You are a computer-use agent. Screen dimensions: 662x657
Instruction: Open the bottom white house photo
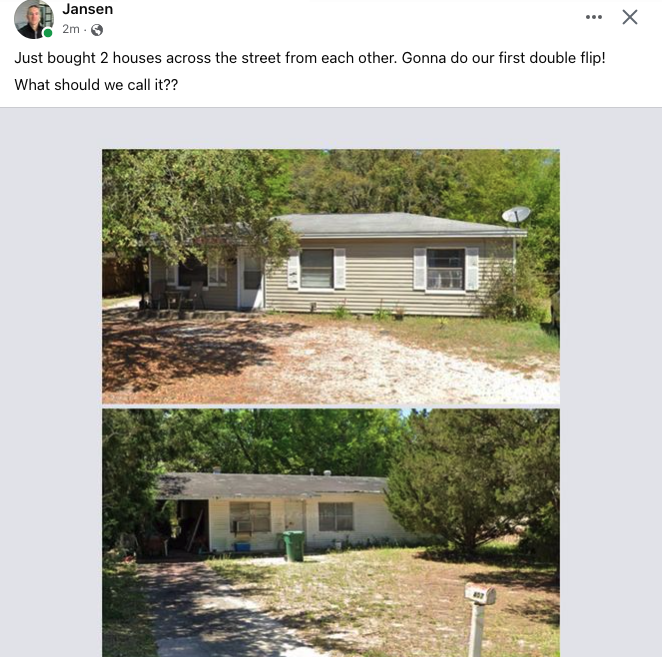tap(331, 532)
